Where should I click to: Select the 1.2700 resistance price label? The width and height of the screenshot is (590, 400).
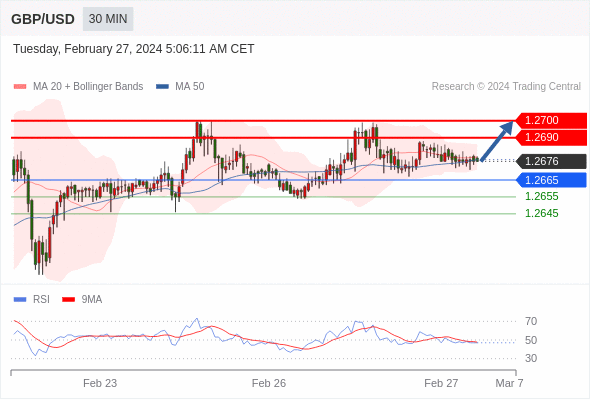coord(551,120)
